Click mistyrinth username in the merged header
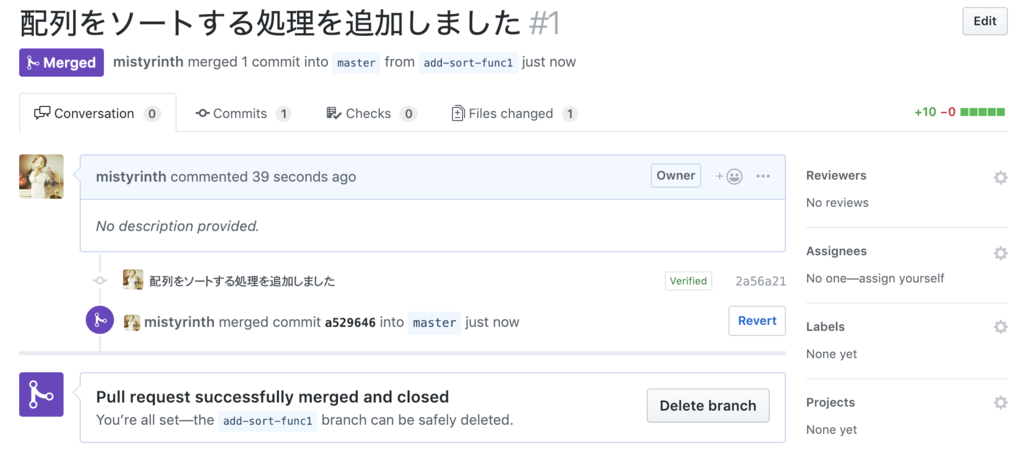1024x454 pixels. pyautogui.click(x=148, y=62)
